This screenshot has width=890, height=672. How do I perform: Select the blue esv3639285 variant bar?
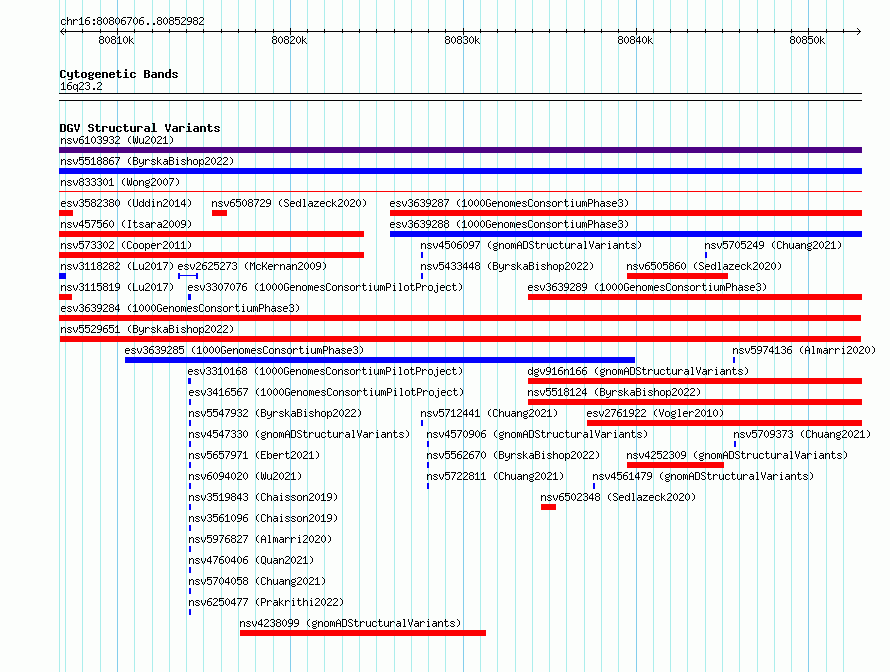pos(380,360)
